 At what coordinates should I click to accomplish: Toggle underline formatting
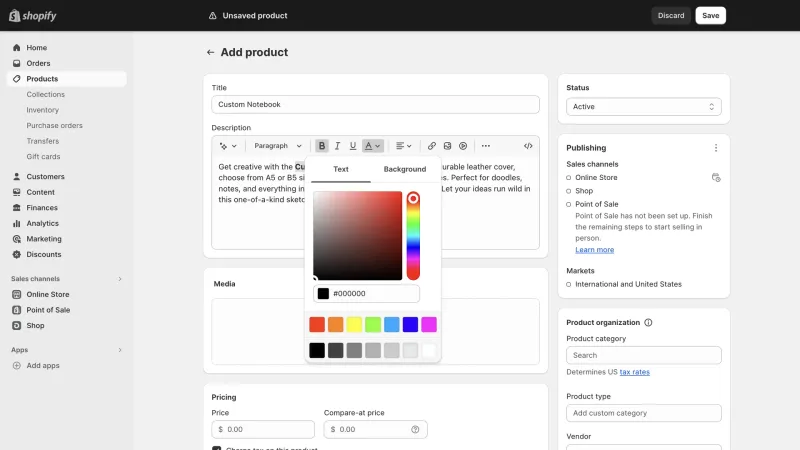[353, 146]
